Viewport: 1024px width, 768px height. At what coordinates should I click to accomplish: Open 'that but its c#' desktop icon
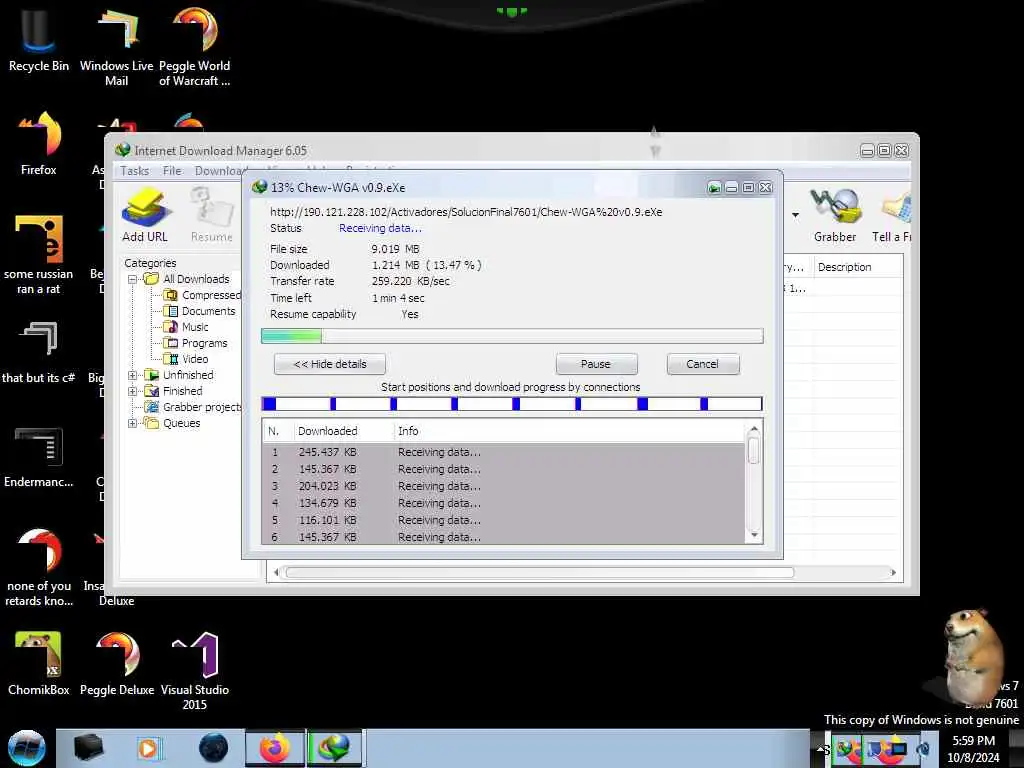tap(39, 351)
